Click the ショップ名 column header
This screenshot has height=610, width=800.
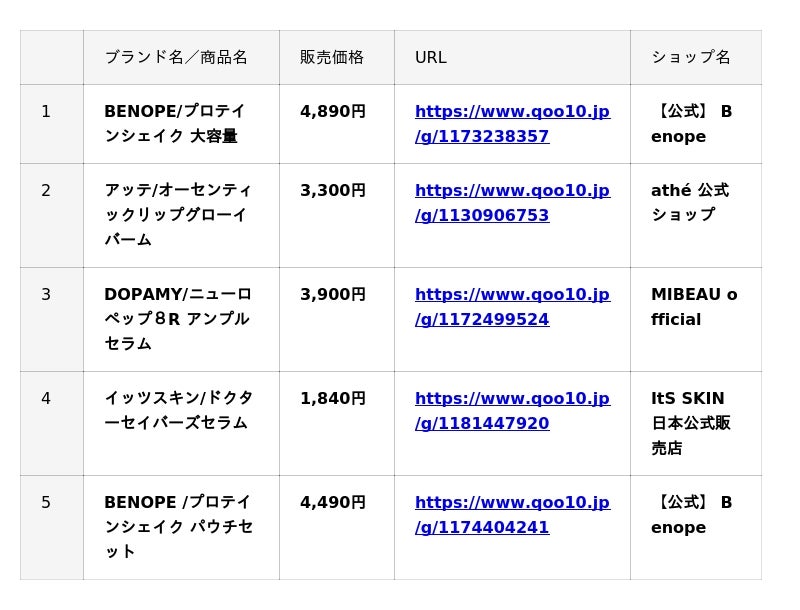[691, 57]
